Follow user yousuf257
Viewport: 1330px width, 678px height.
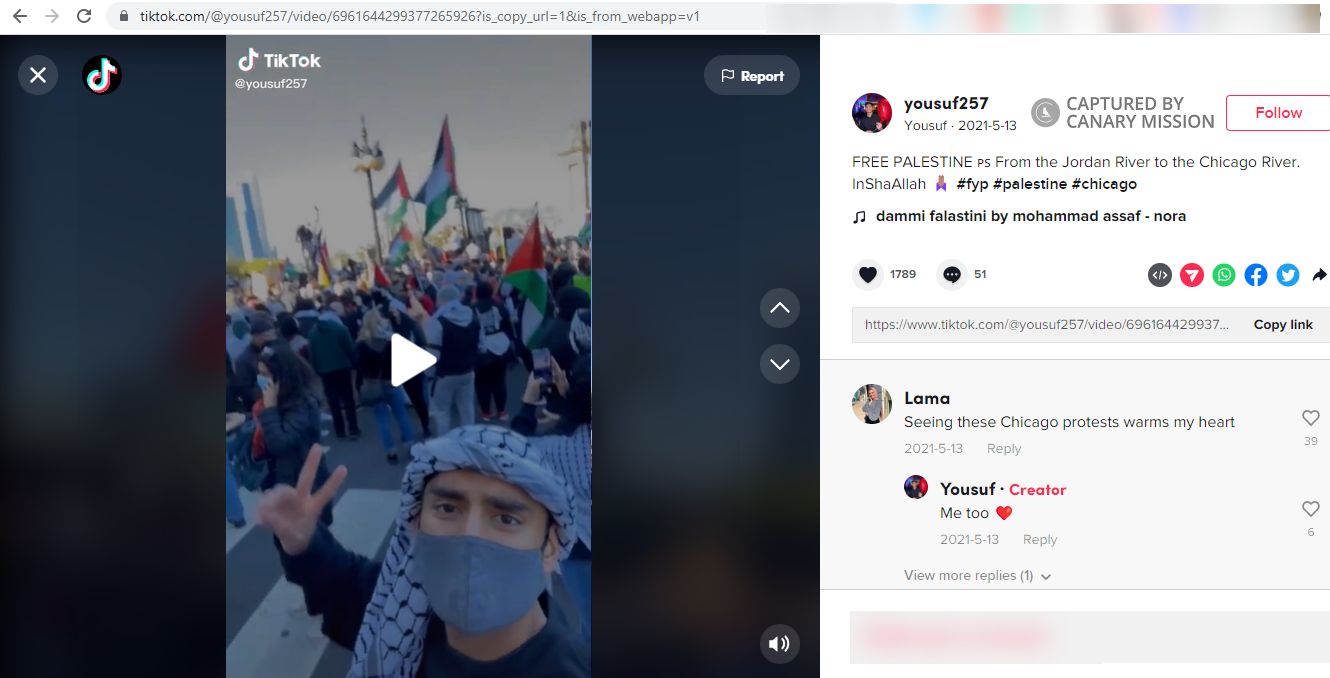point(1280,112)
